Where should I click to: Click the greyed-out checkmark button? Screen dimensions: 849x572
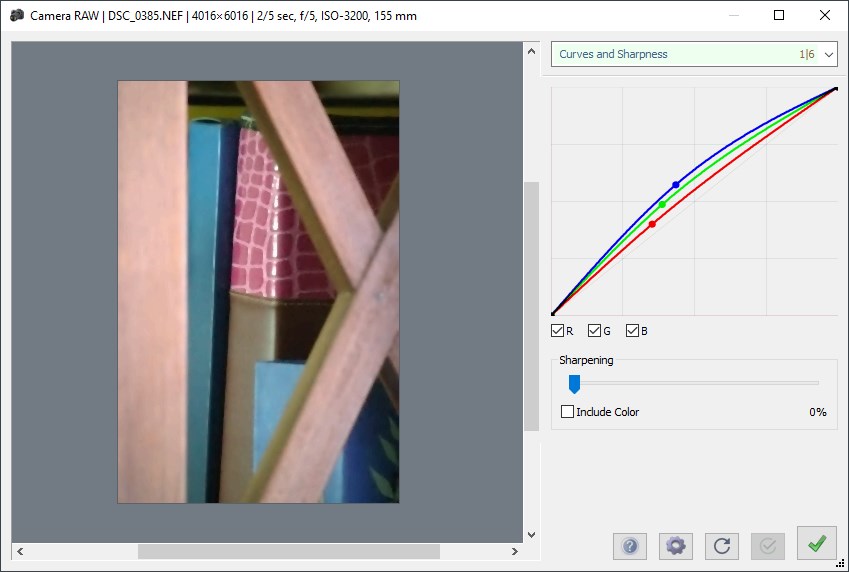point(768,545)
